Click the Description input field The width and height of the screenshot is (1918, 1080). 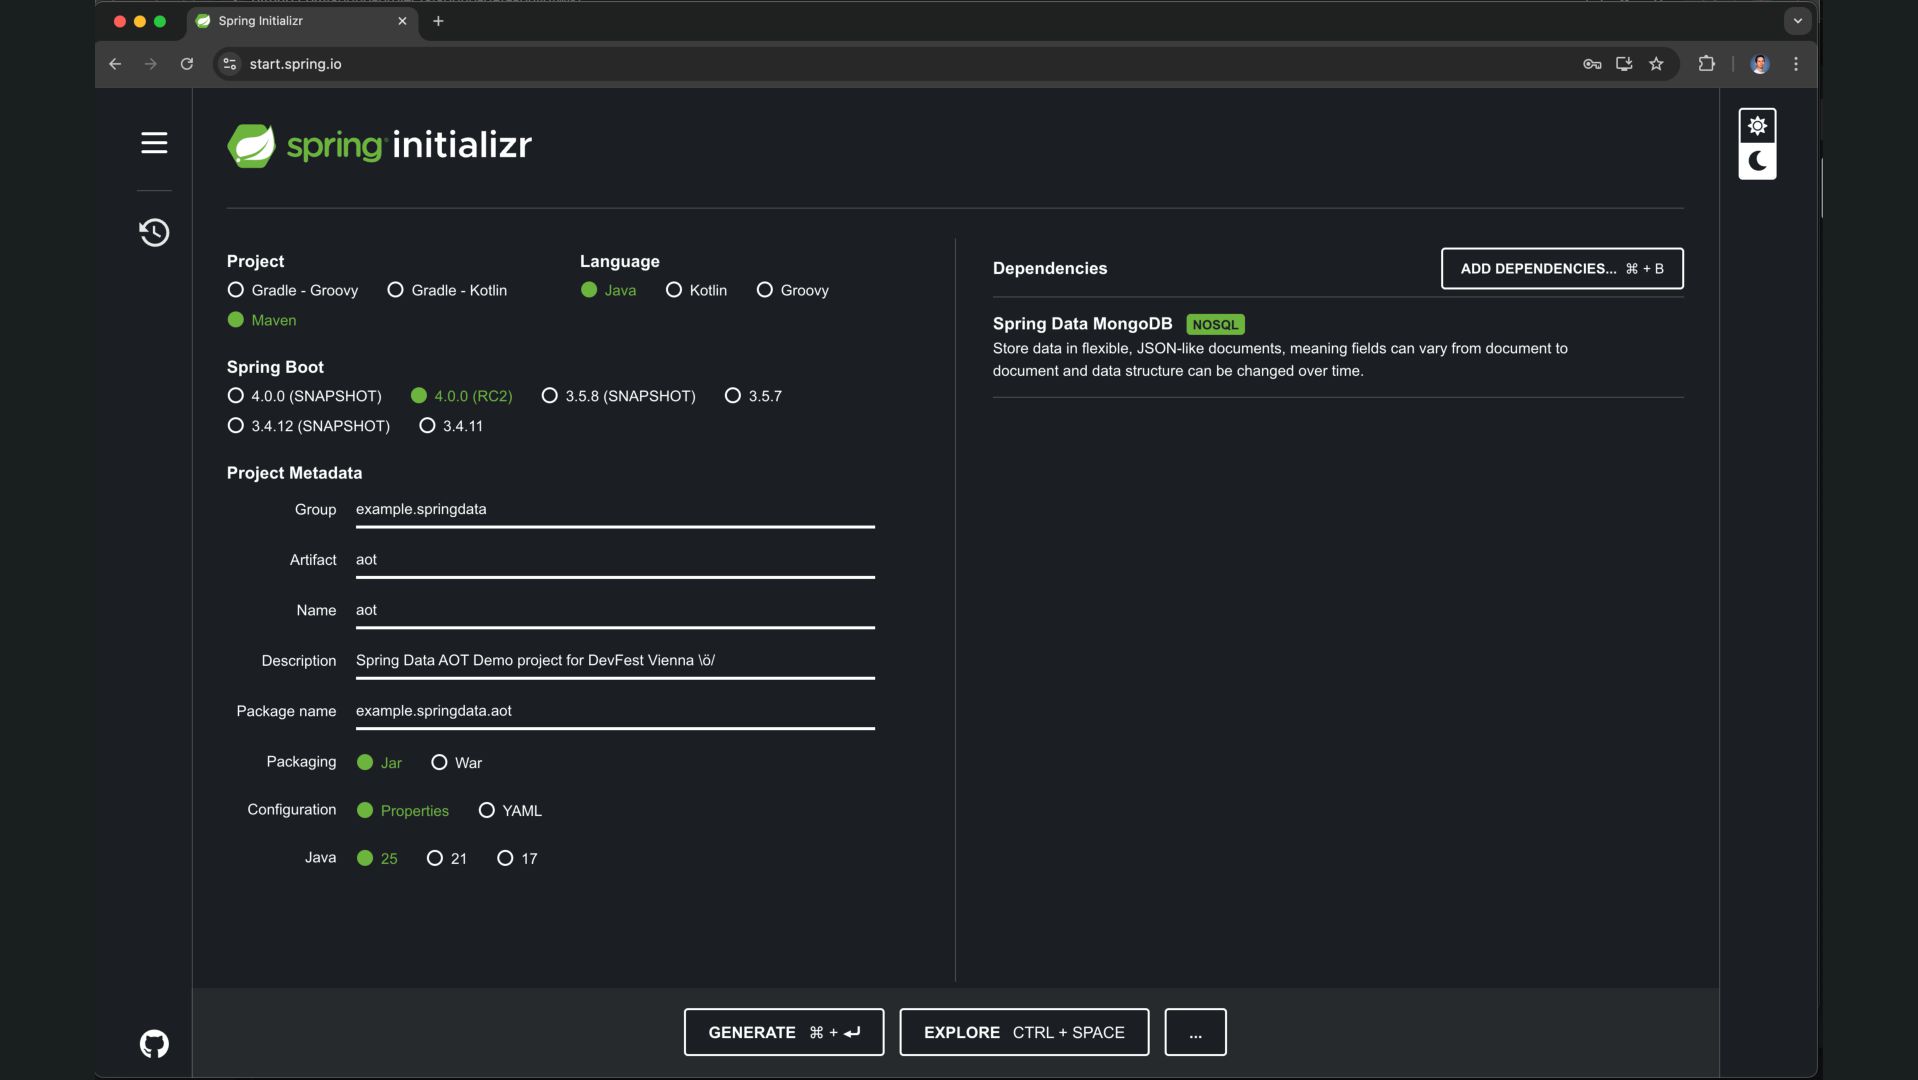point(614,661)
